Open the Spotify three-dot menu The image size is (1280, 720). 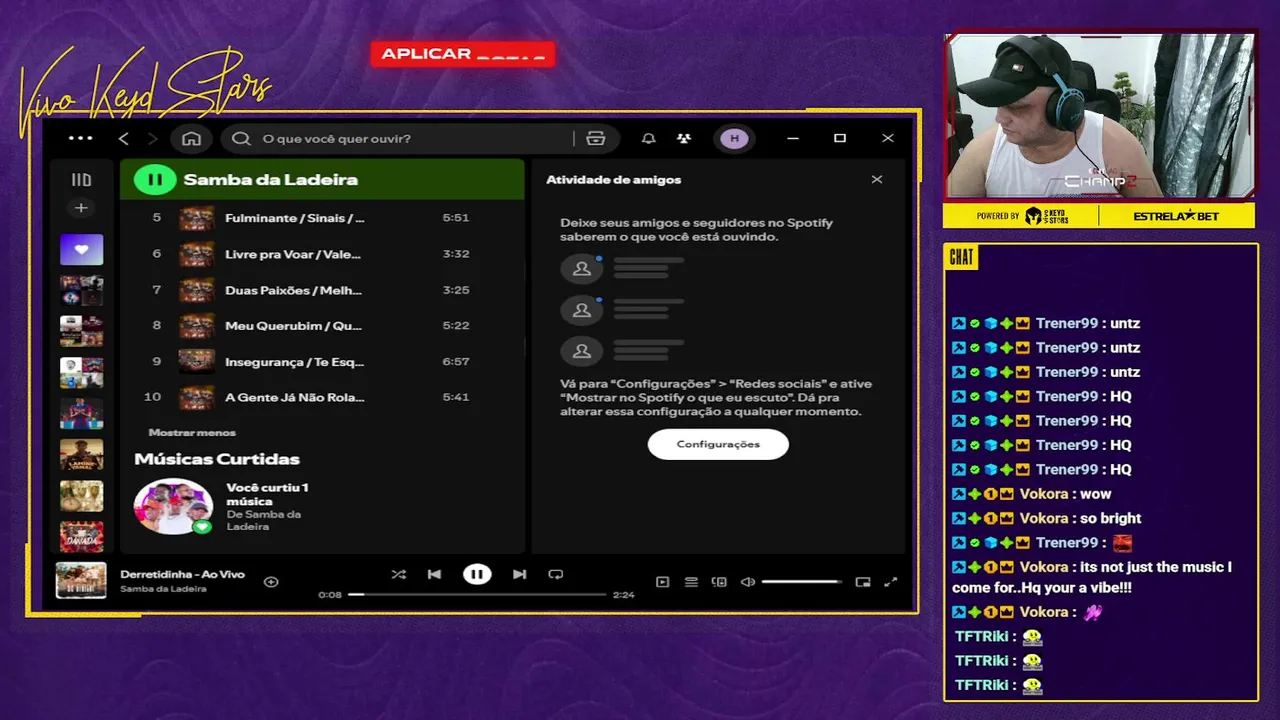[80, 138]
